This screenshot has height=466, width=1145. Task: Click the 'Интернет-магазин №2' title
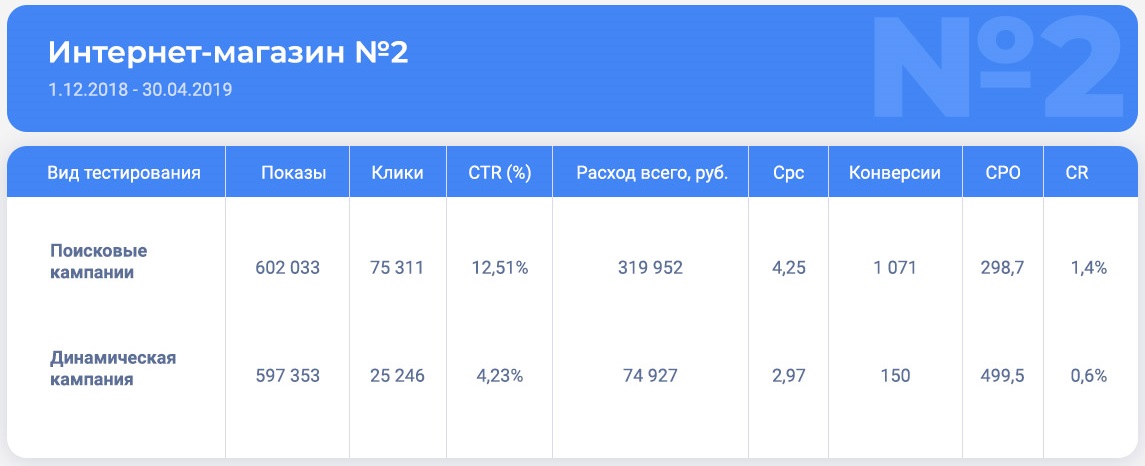coord(228,53)
